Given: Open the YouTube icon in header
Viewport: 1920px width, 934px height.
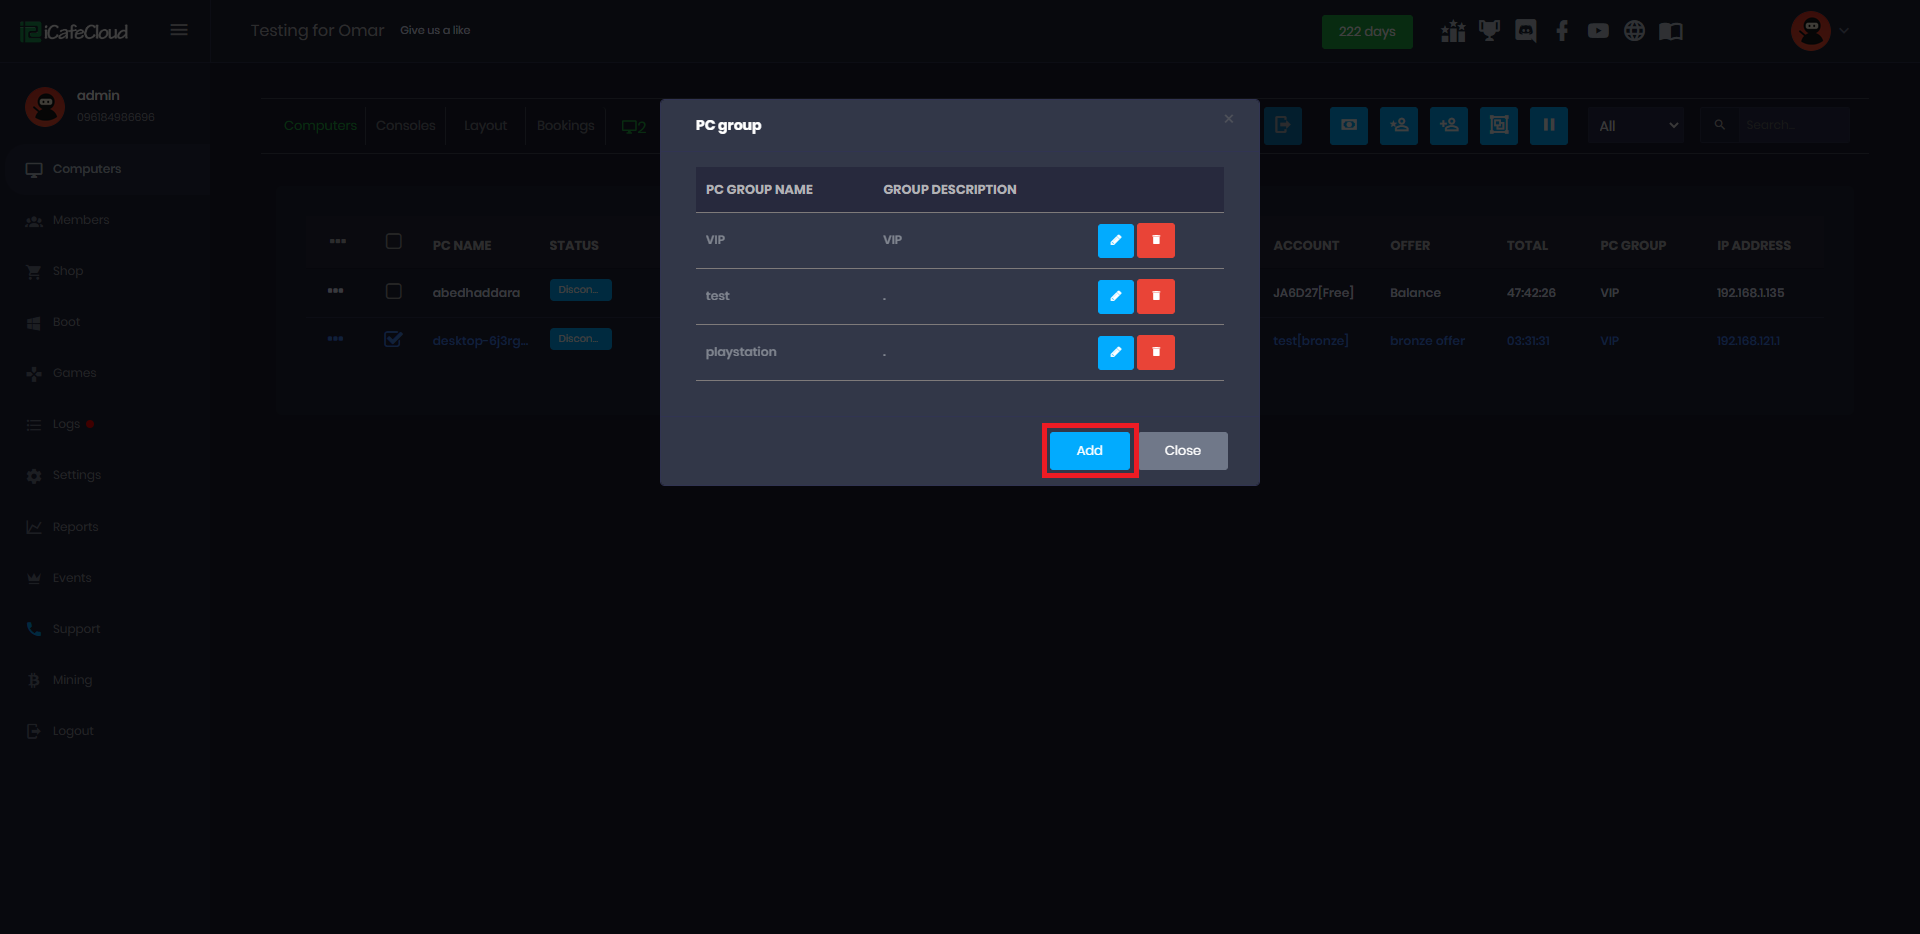Looking at the screenshot, I should click(x=1598, y=31).
